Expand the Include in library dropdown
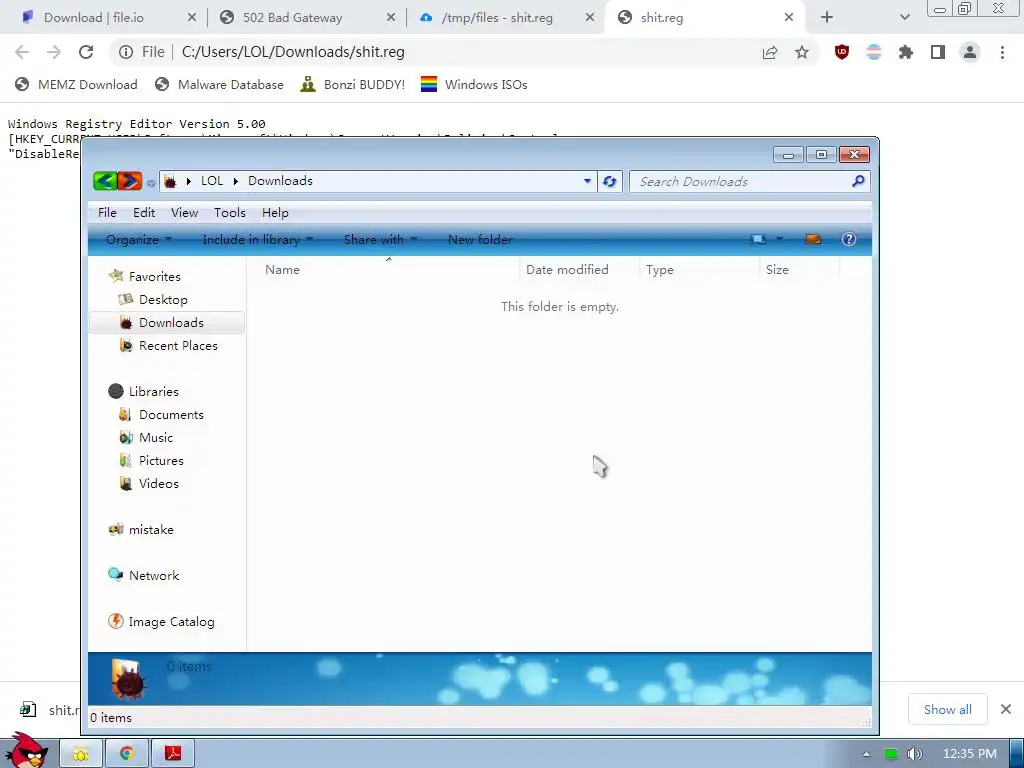The image size is (1024, 768). [x=257, y=240]
